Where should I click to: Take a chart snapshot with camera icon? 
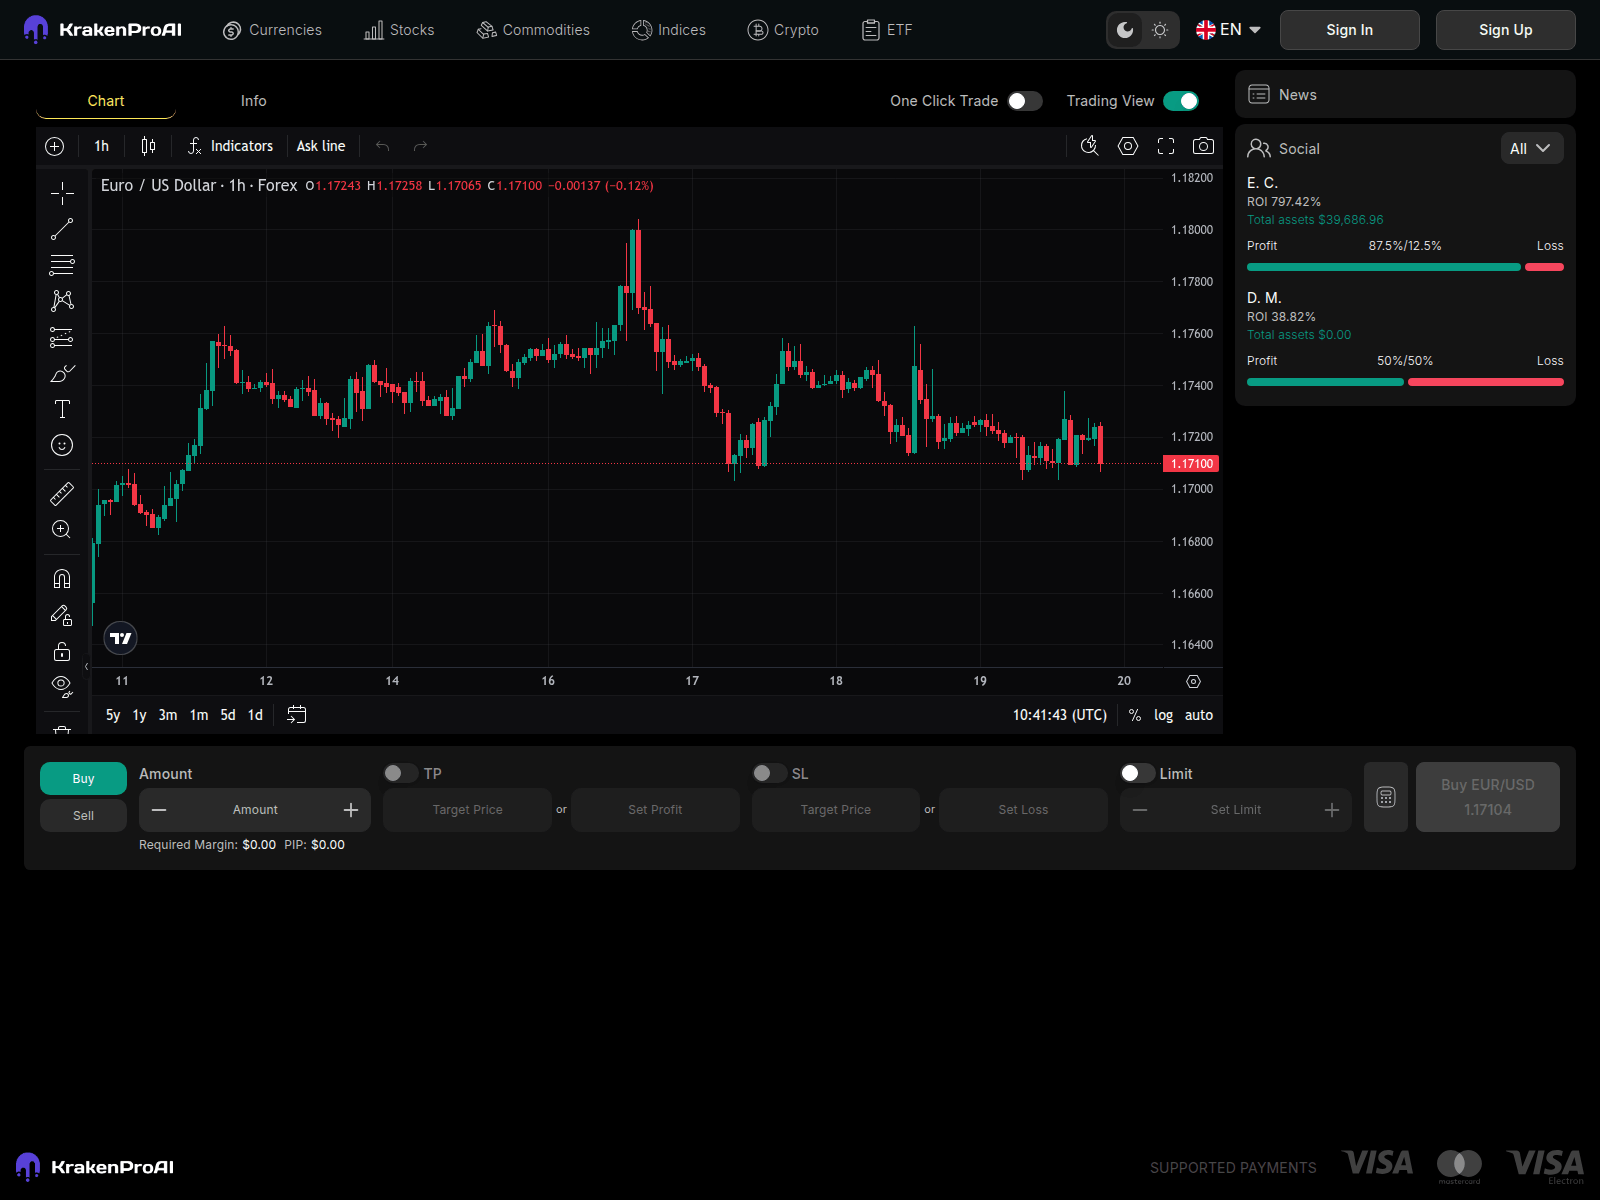(x=1204, y=146)
